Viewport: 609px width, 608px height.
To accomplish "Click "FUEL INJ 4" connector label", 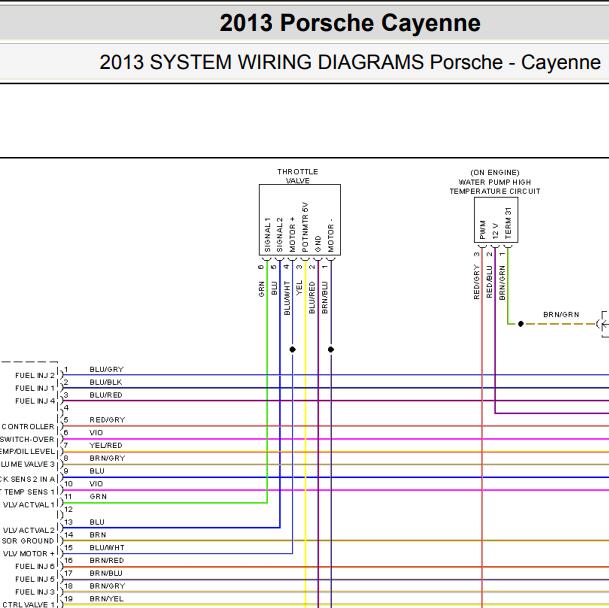I will click(x=35, y=401).
